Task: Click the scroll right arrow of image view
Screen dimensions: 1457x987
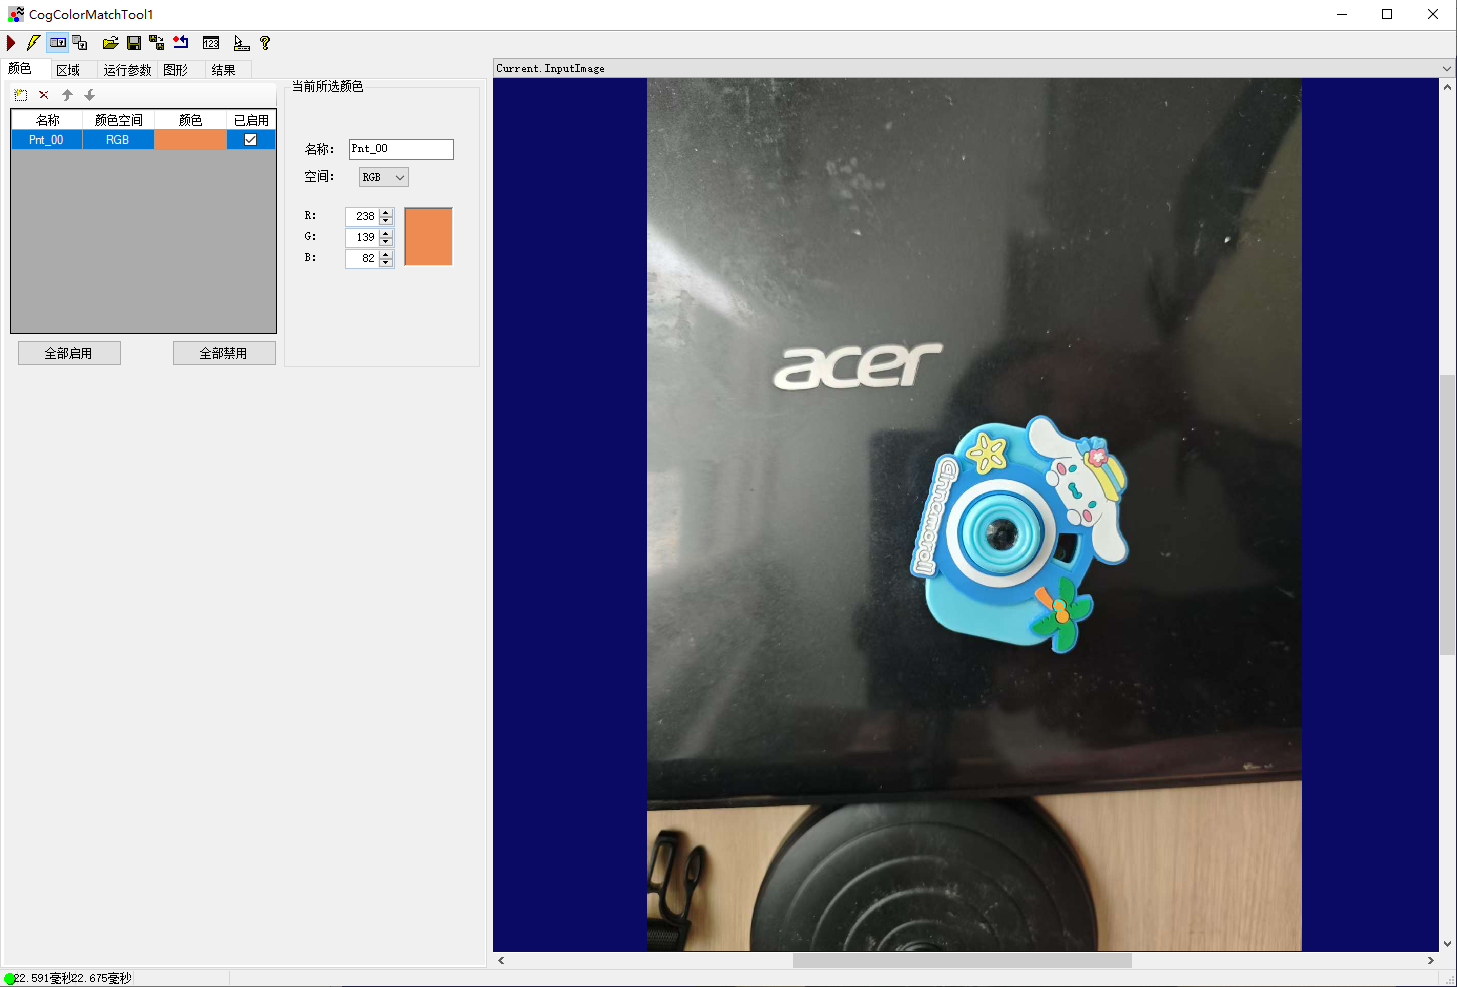Action: [x=1430, y=960]
